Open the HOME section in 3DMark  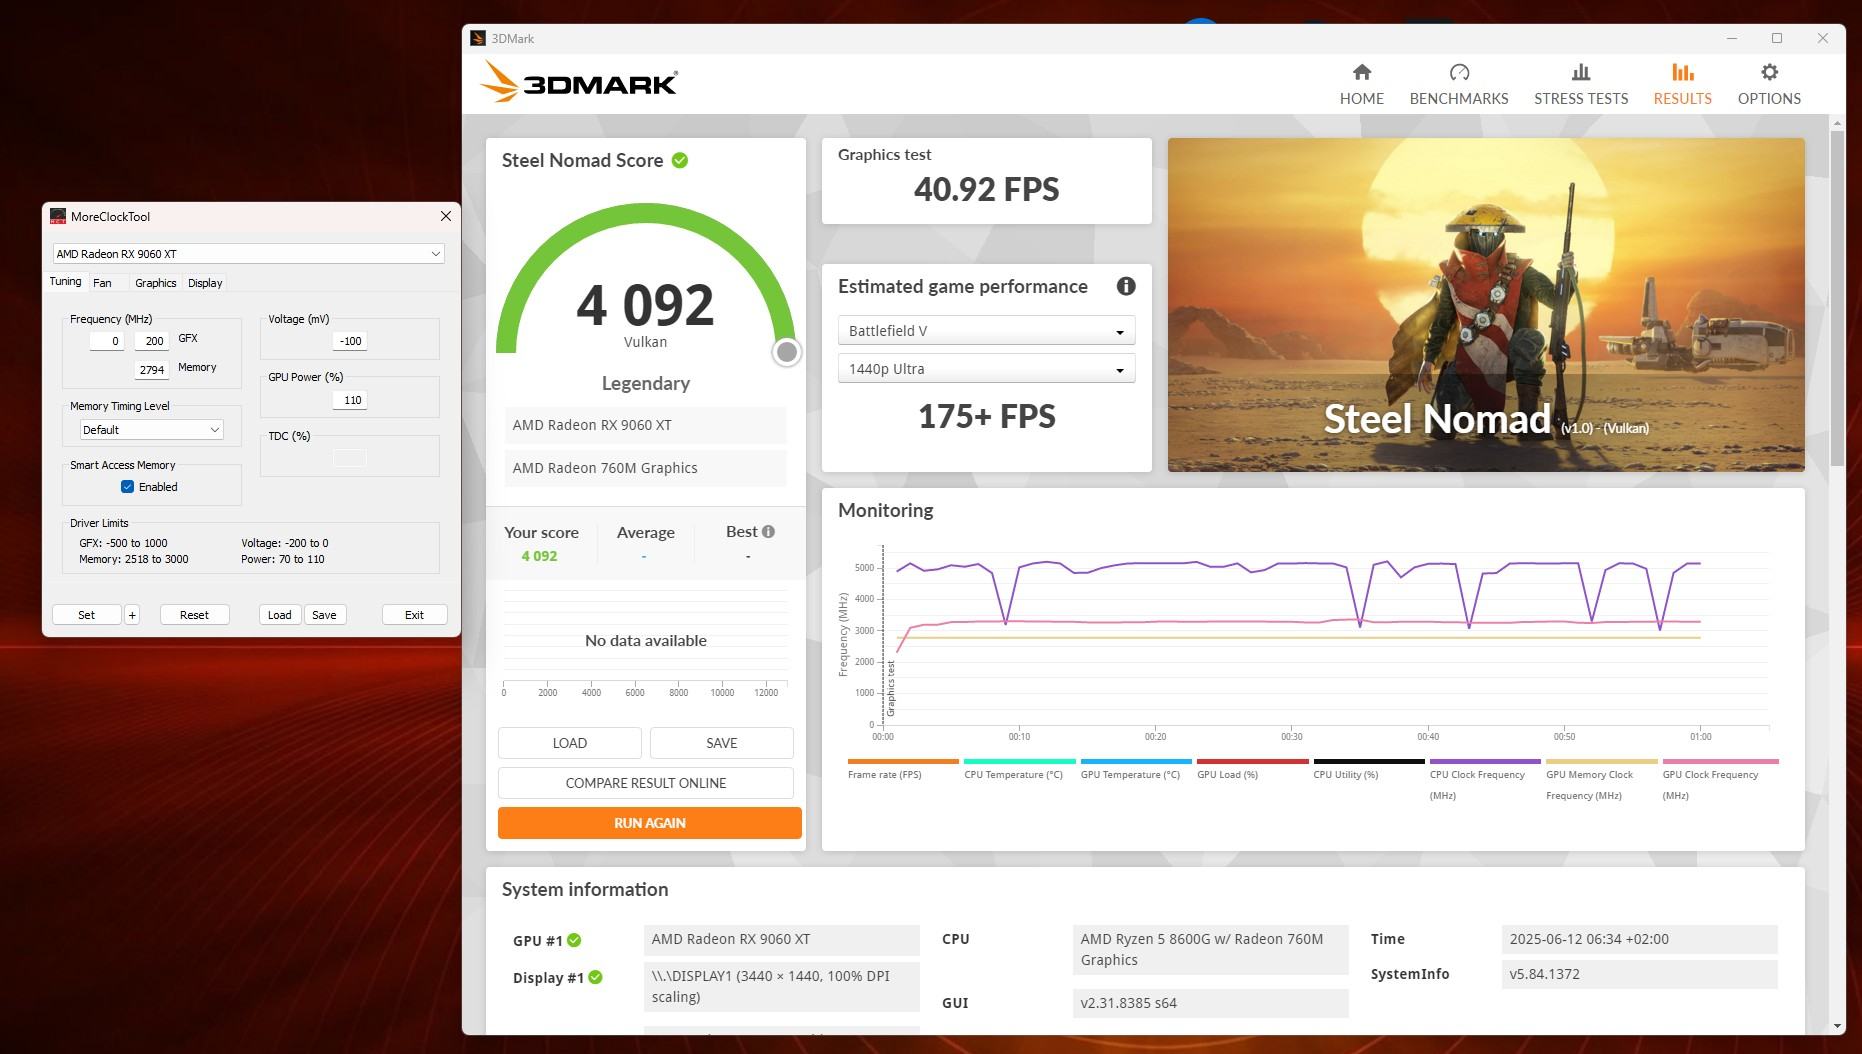coord(1361,84)
